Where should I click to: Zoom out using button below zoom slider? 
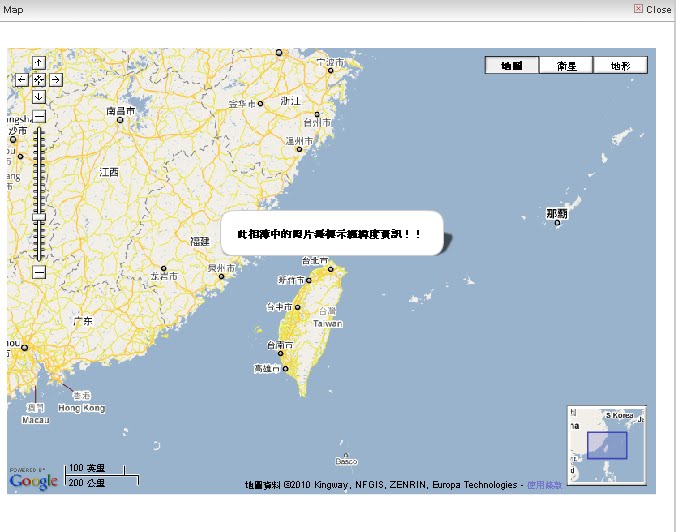tap(39, 272)
